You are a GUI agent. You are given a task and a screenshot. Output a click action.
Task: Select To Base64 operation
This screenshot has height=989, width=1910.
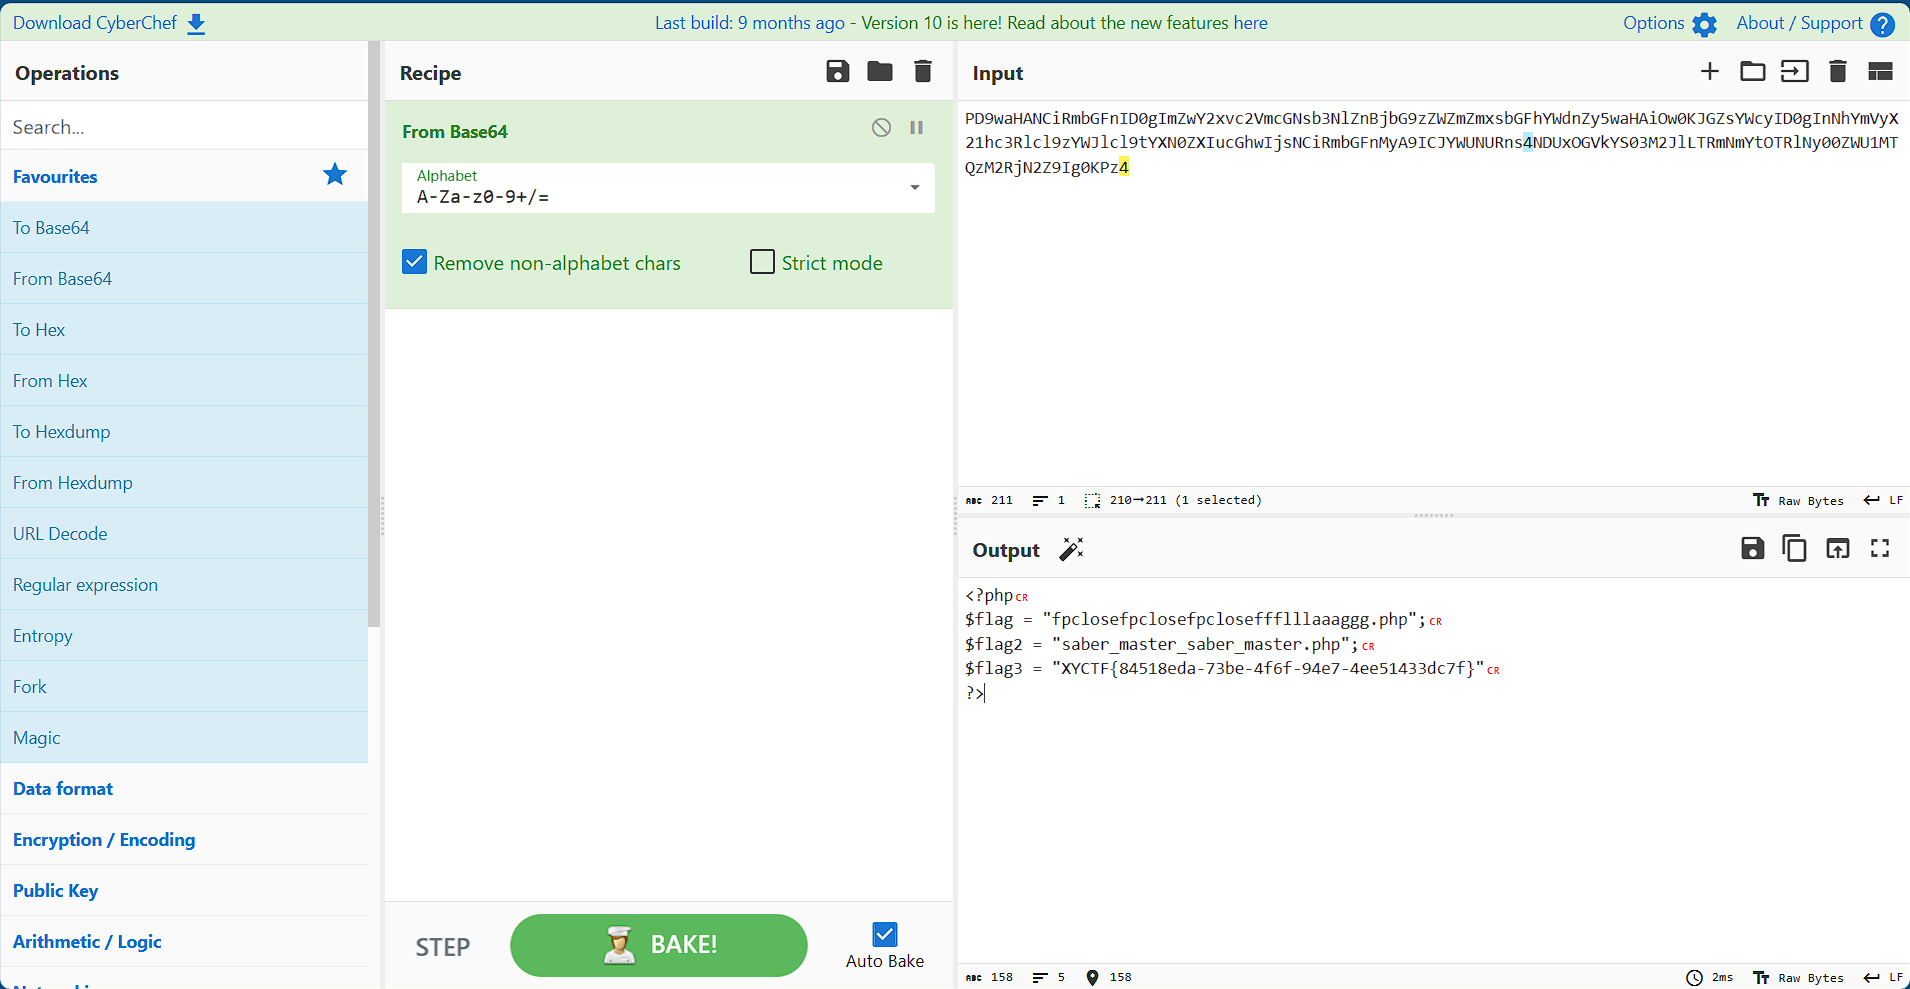click(184, 227)
